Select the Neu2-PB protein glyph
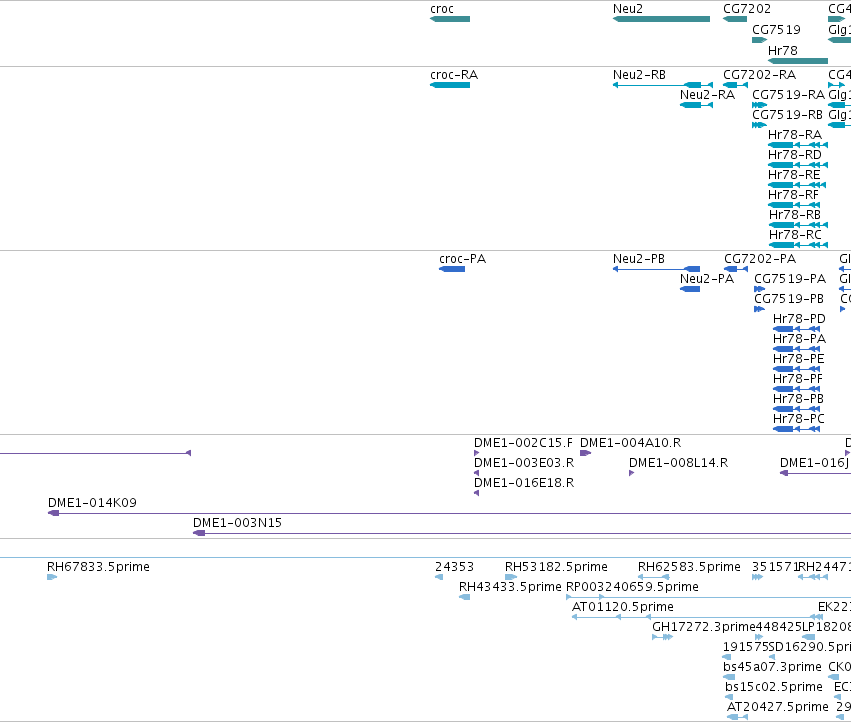The height and width of the screenshot is (722, 851). [x=656, y=269]
